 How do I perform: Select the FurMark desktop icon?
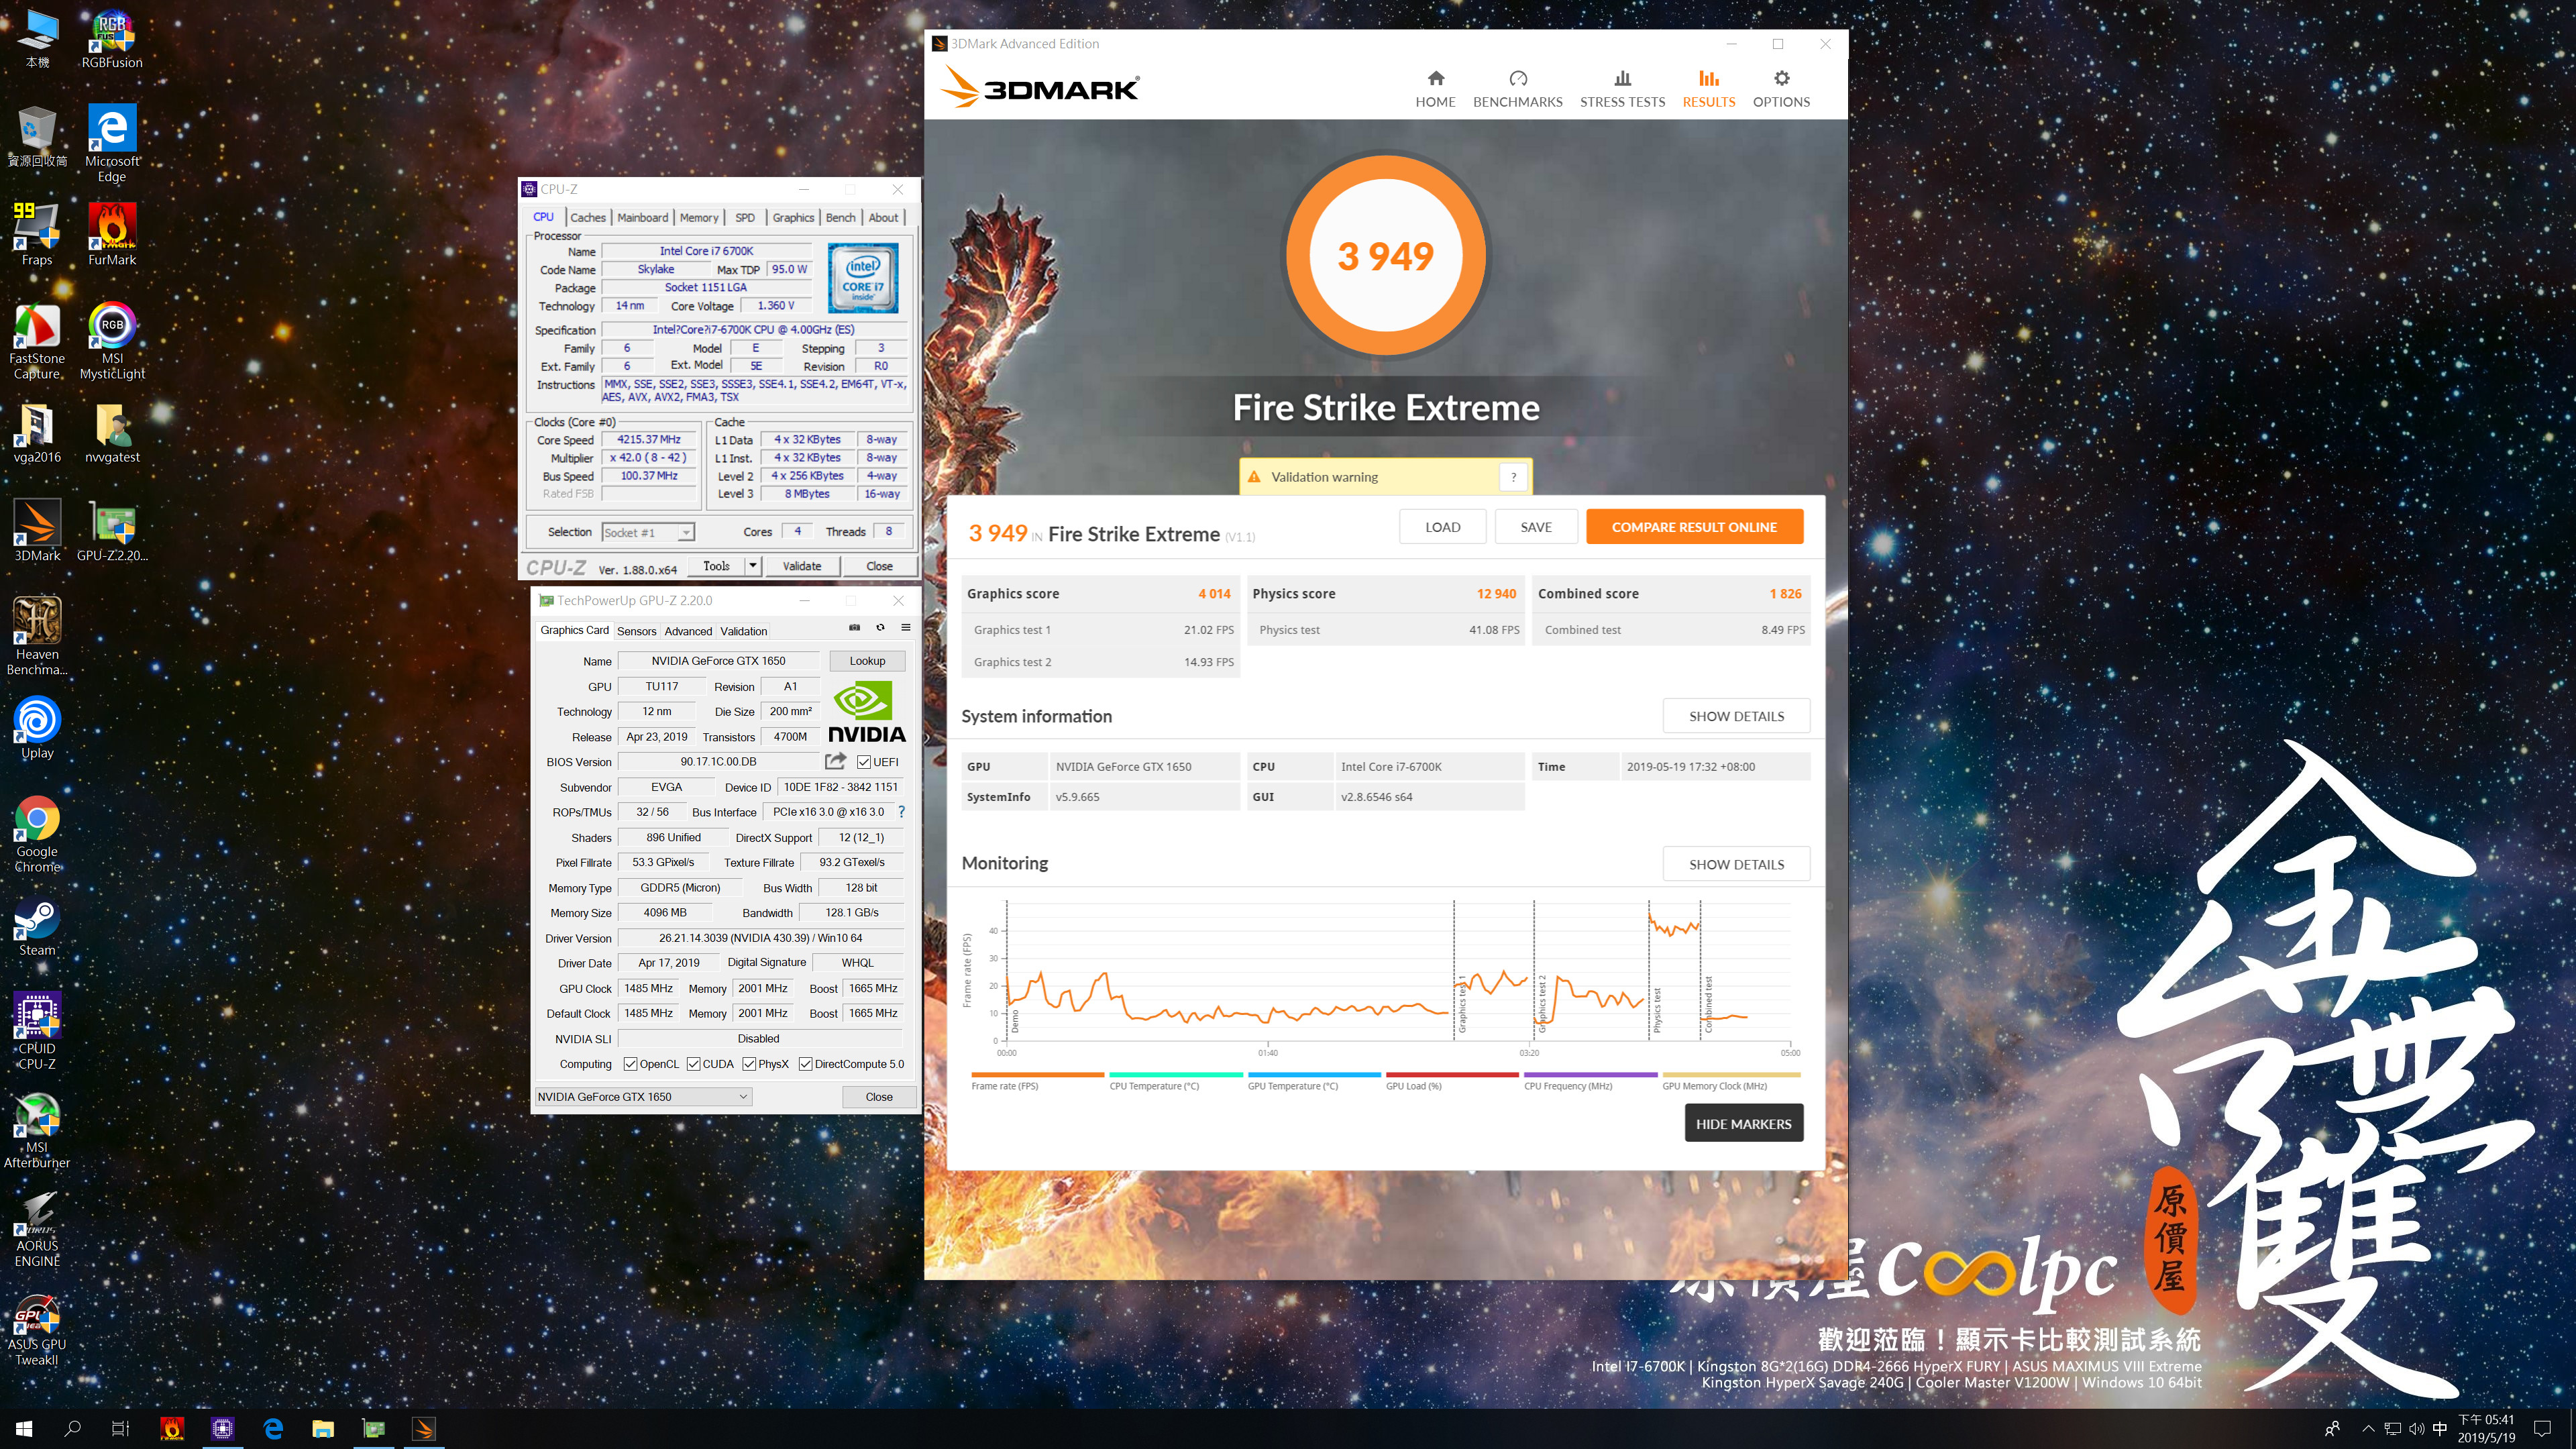coord(112,233)
